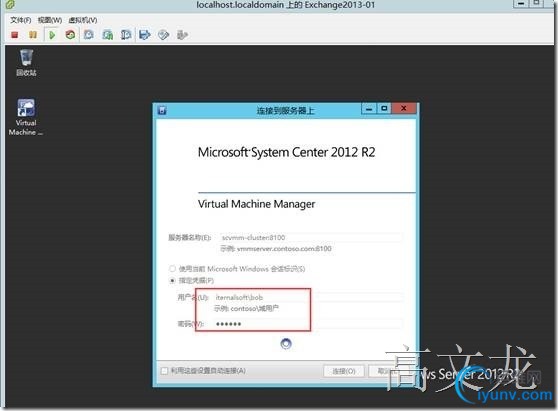The height and width of the screenshot is (411, 558).
Task: Click the connect CD/DVD toolbar icon
Action: pos(163,35)
